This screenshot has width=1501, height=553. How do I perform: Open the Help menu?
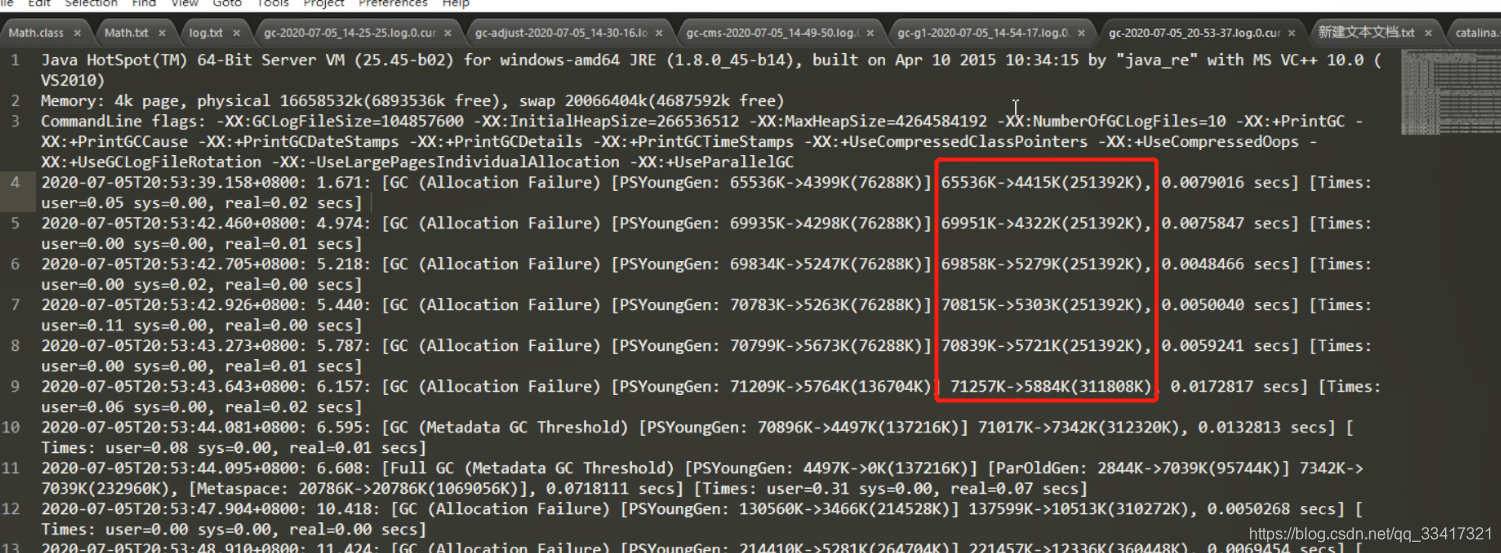[x=456, y=4]
